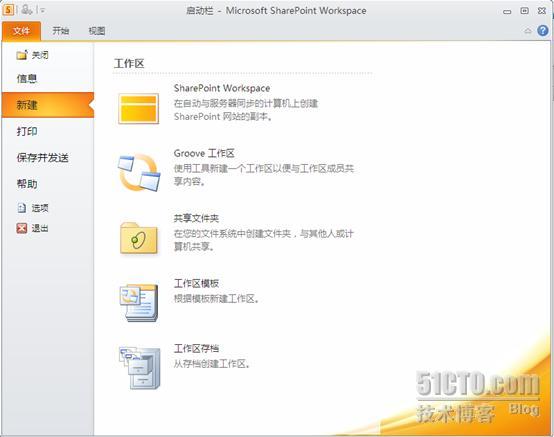Maximize the SharePoint Workspace window
Viewport: 554px width, 437px height.
tap(525, 11)
